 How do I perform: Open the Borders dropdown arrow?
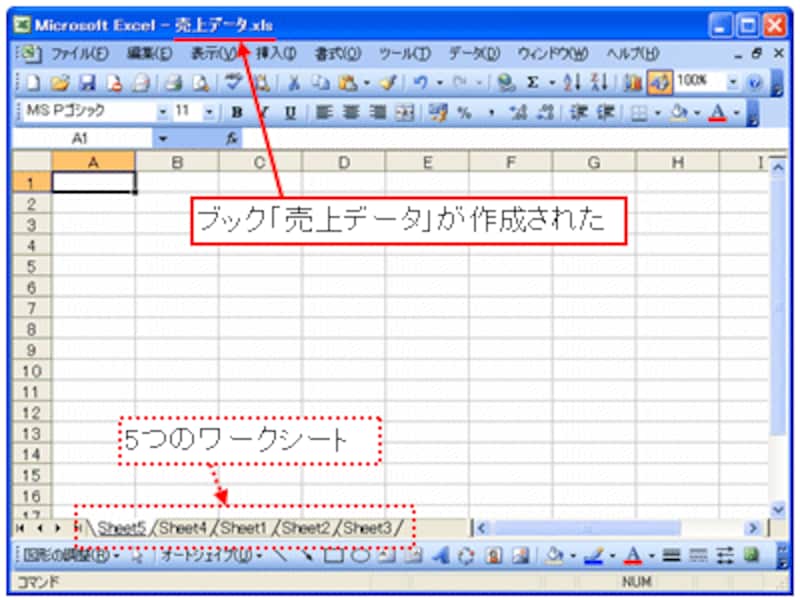click(x=658, y=113)
